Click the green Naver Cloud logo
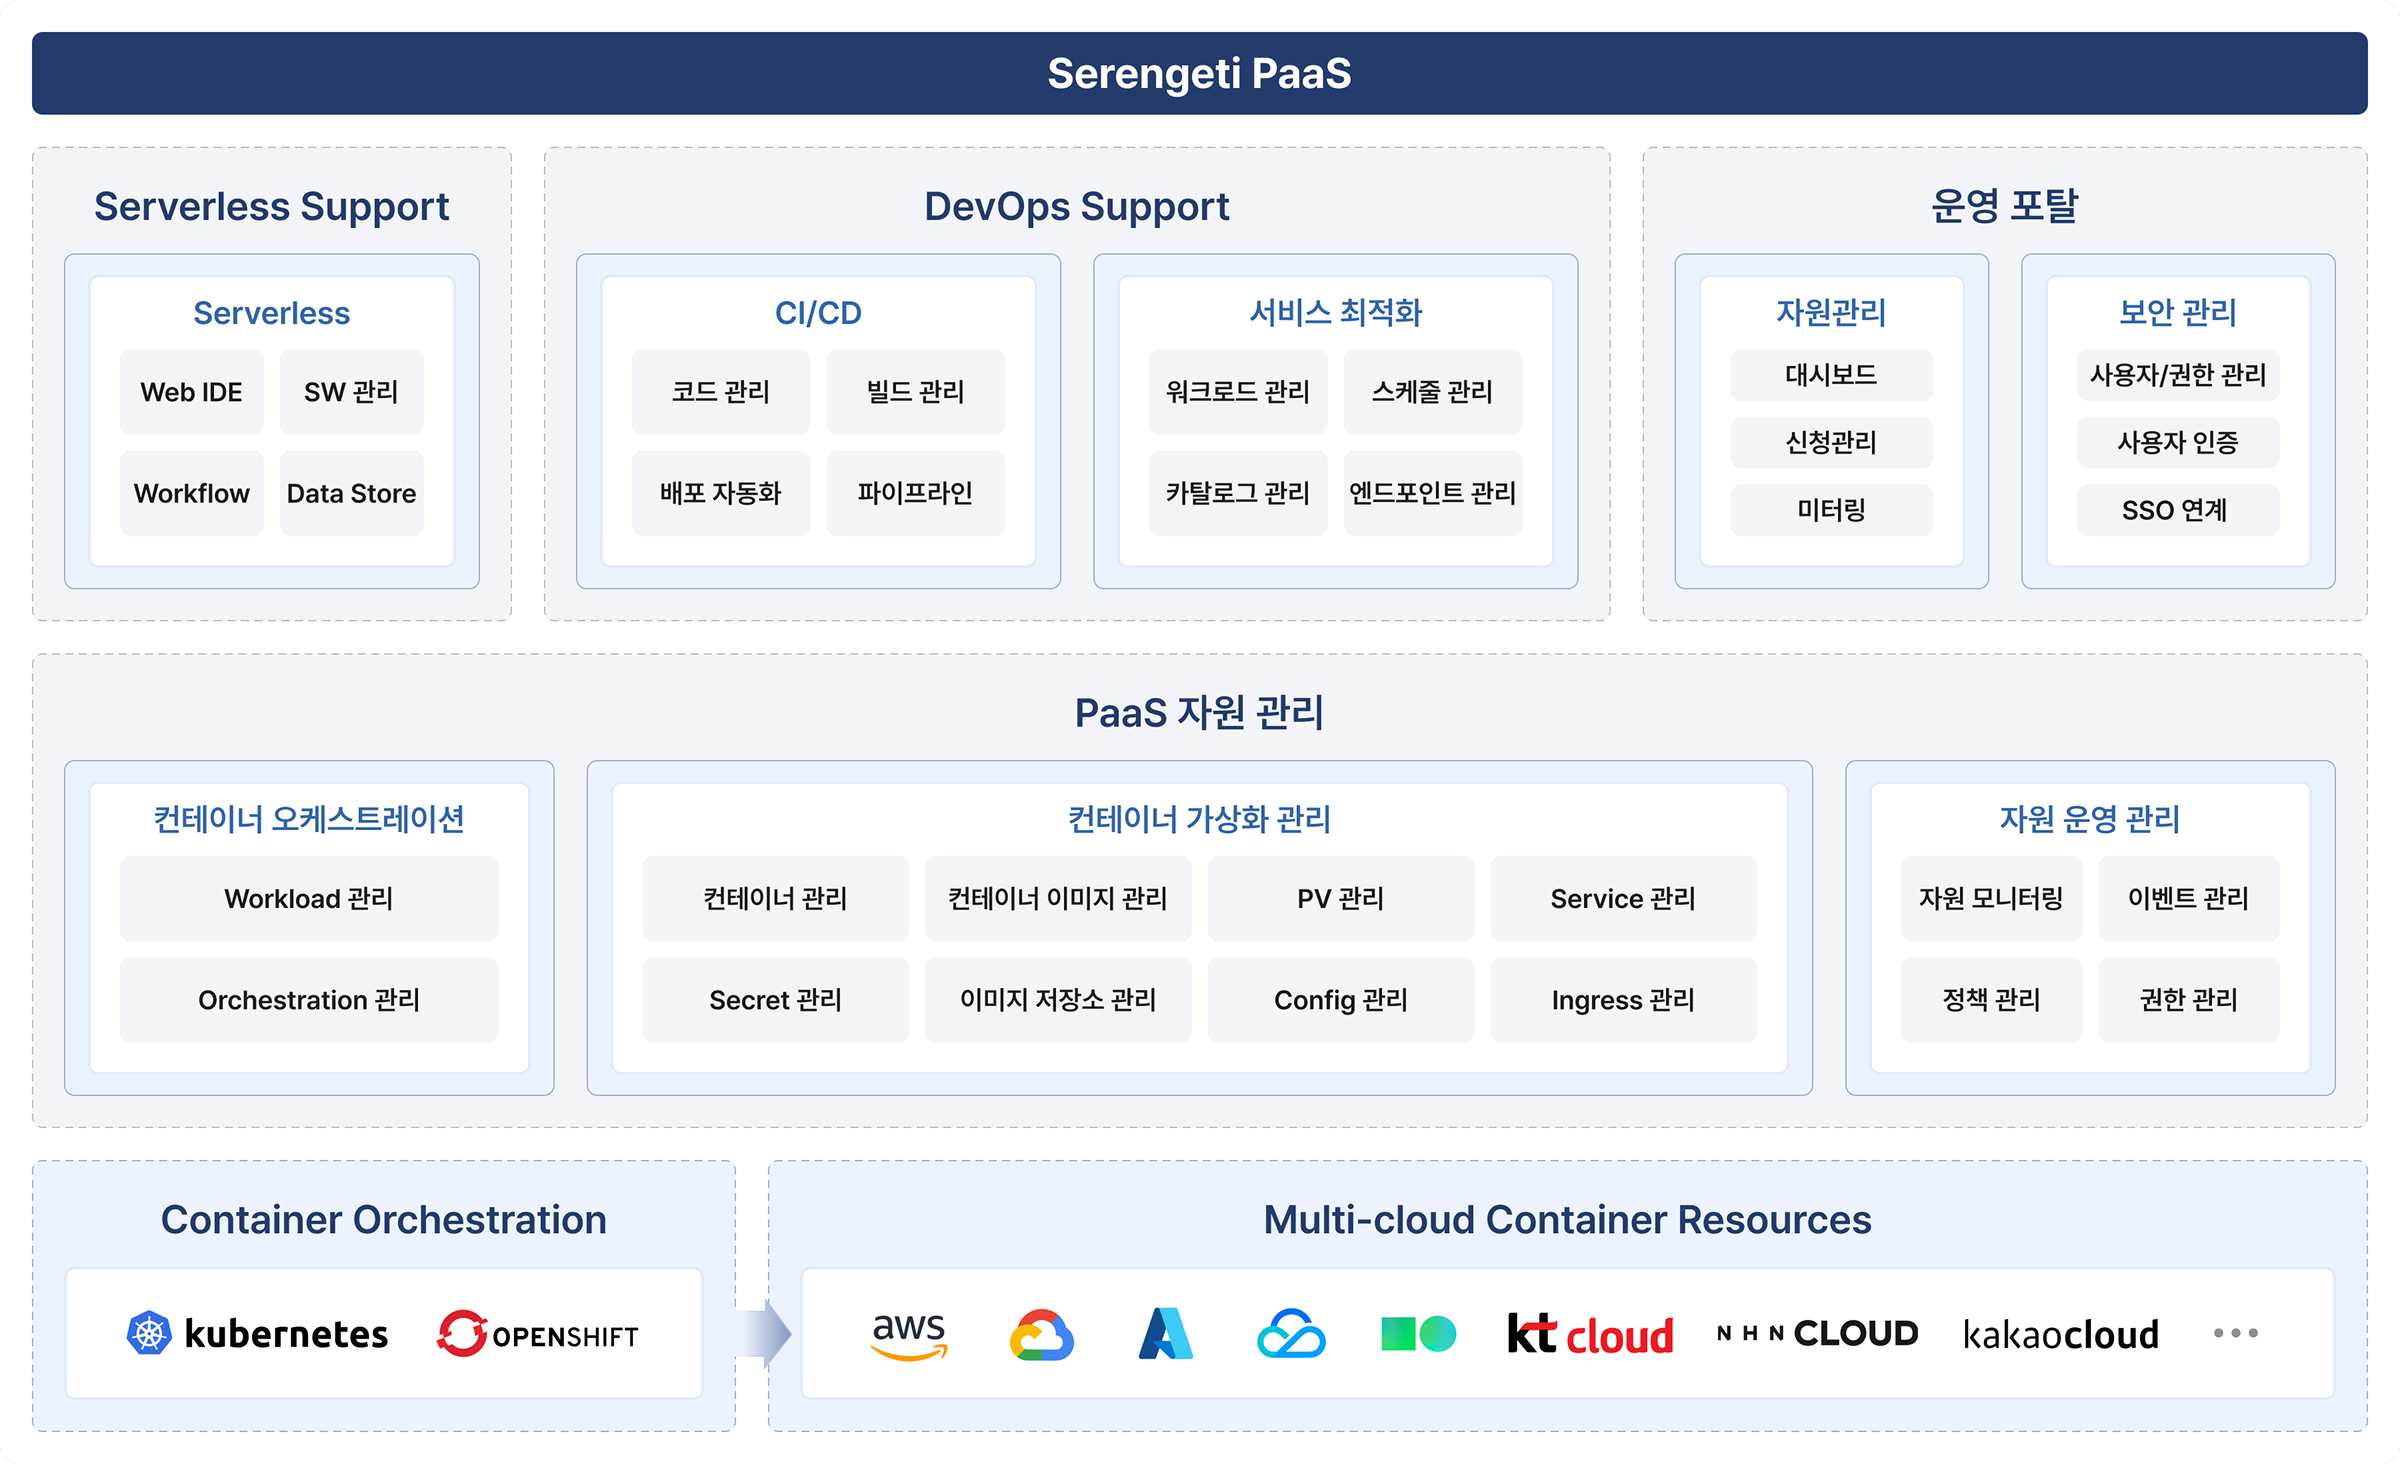 1418,1334
